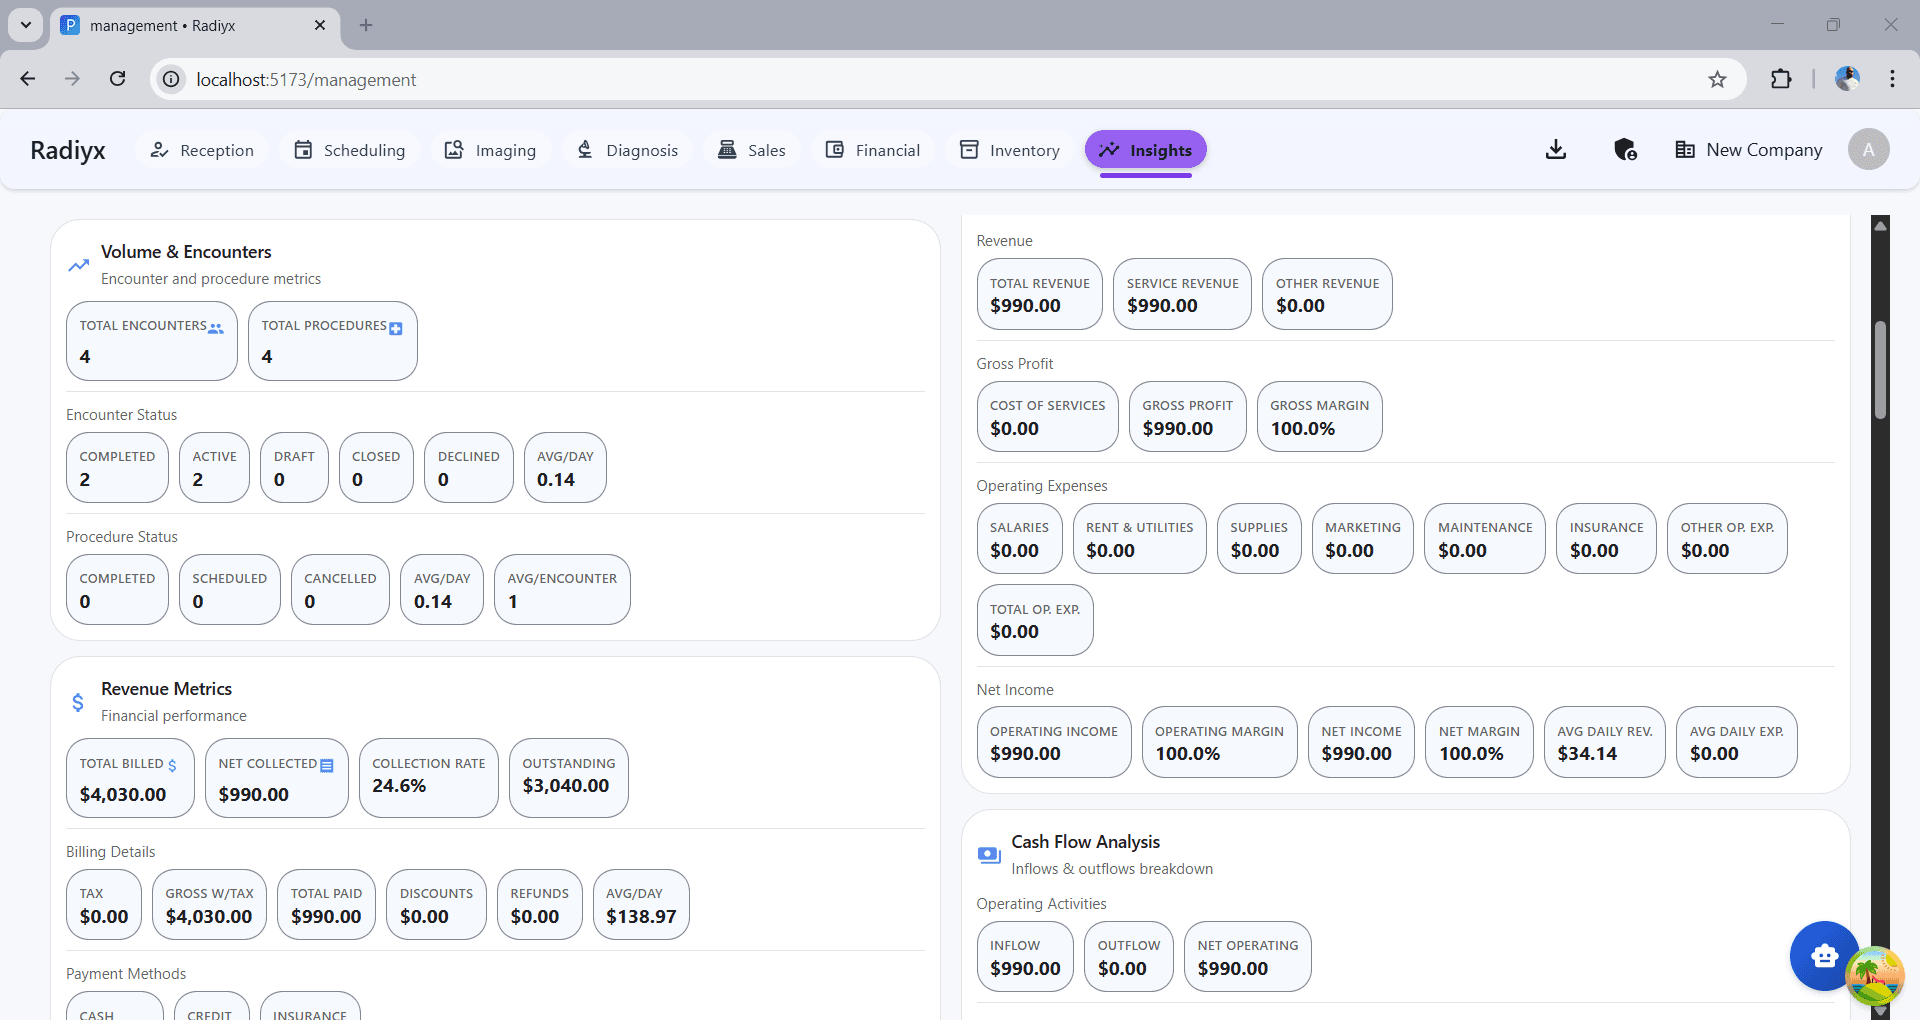The image size is (1920, 1020).
Task: Switch to Diagnosis page
Action: point(628,150)
